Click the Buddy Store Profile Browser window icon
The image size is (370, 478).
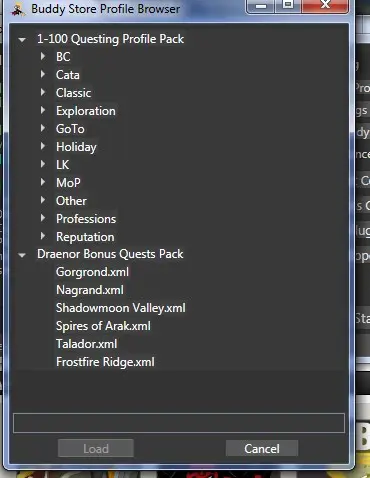[x=18, y=10]
